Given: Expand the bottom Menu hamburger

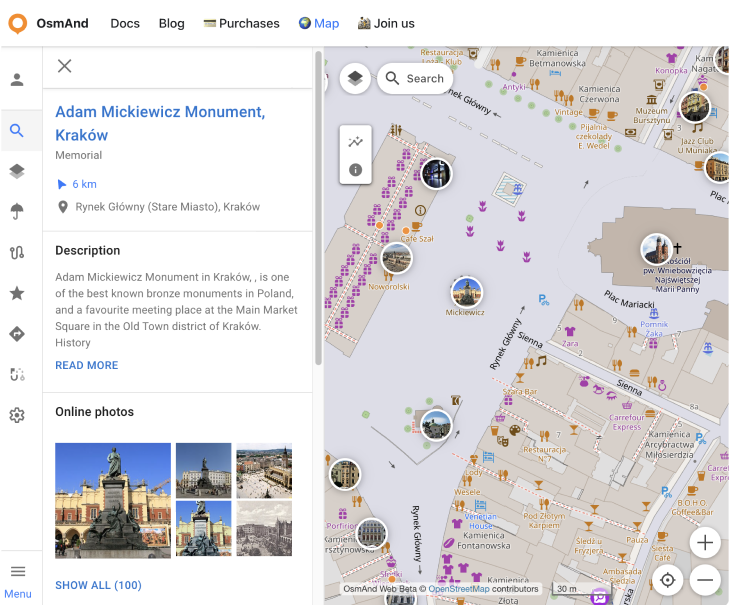Looking at the screenshot, I should pyautogui.click(x=18, y=572).
